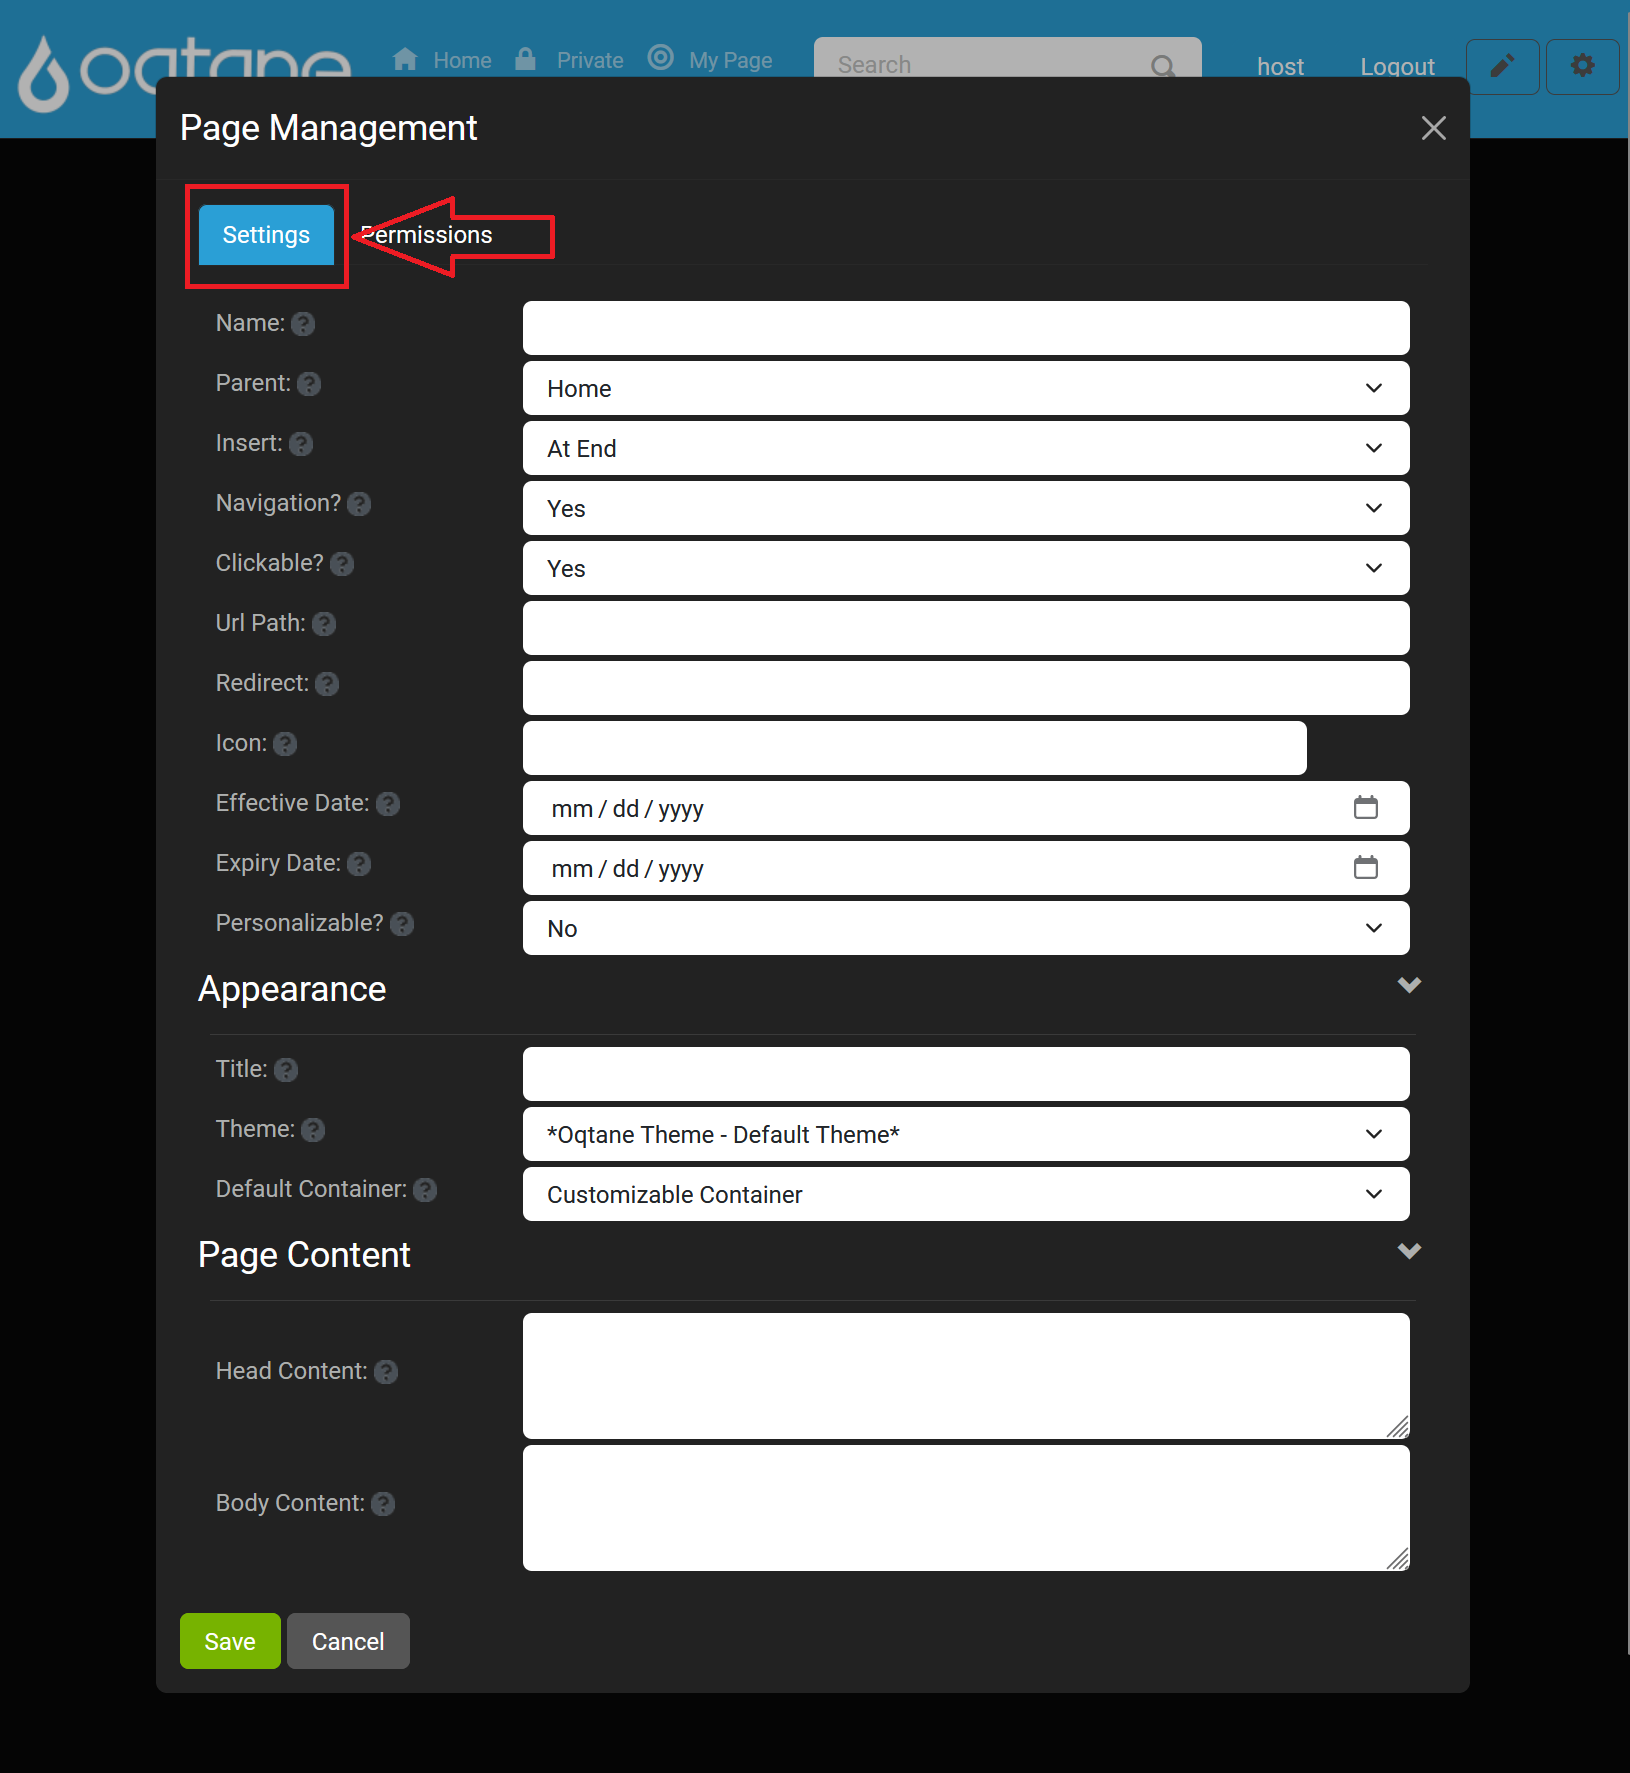
Task: Click the help icon next to Body Content
Action: [383, 1504]
